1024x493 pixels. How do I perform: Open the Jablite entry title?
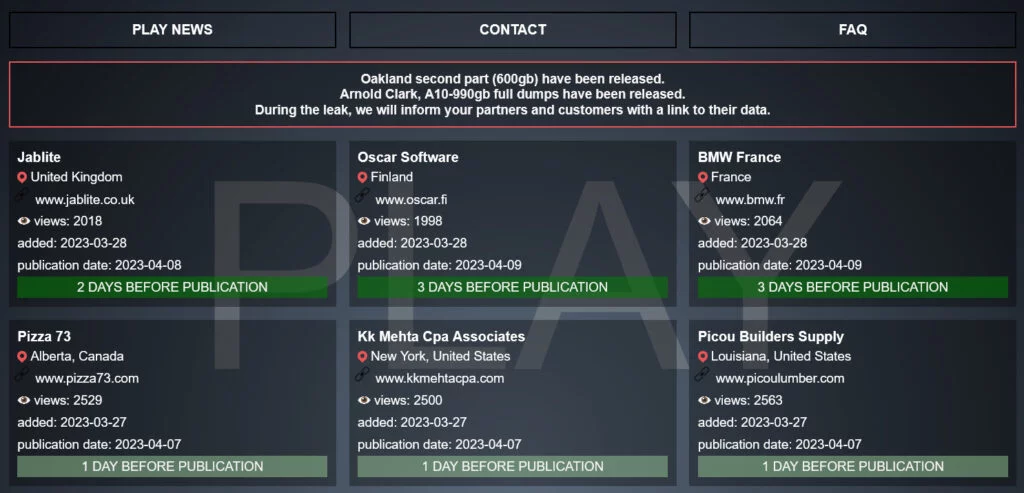pos(39,157)
